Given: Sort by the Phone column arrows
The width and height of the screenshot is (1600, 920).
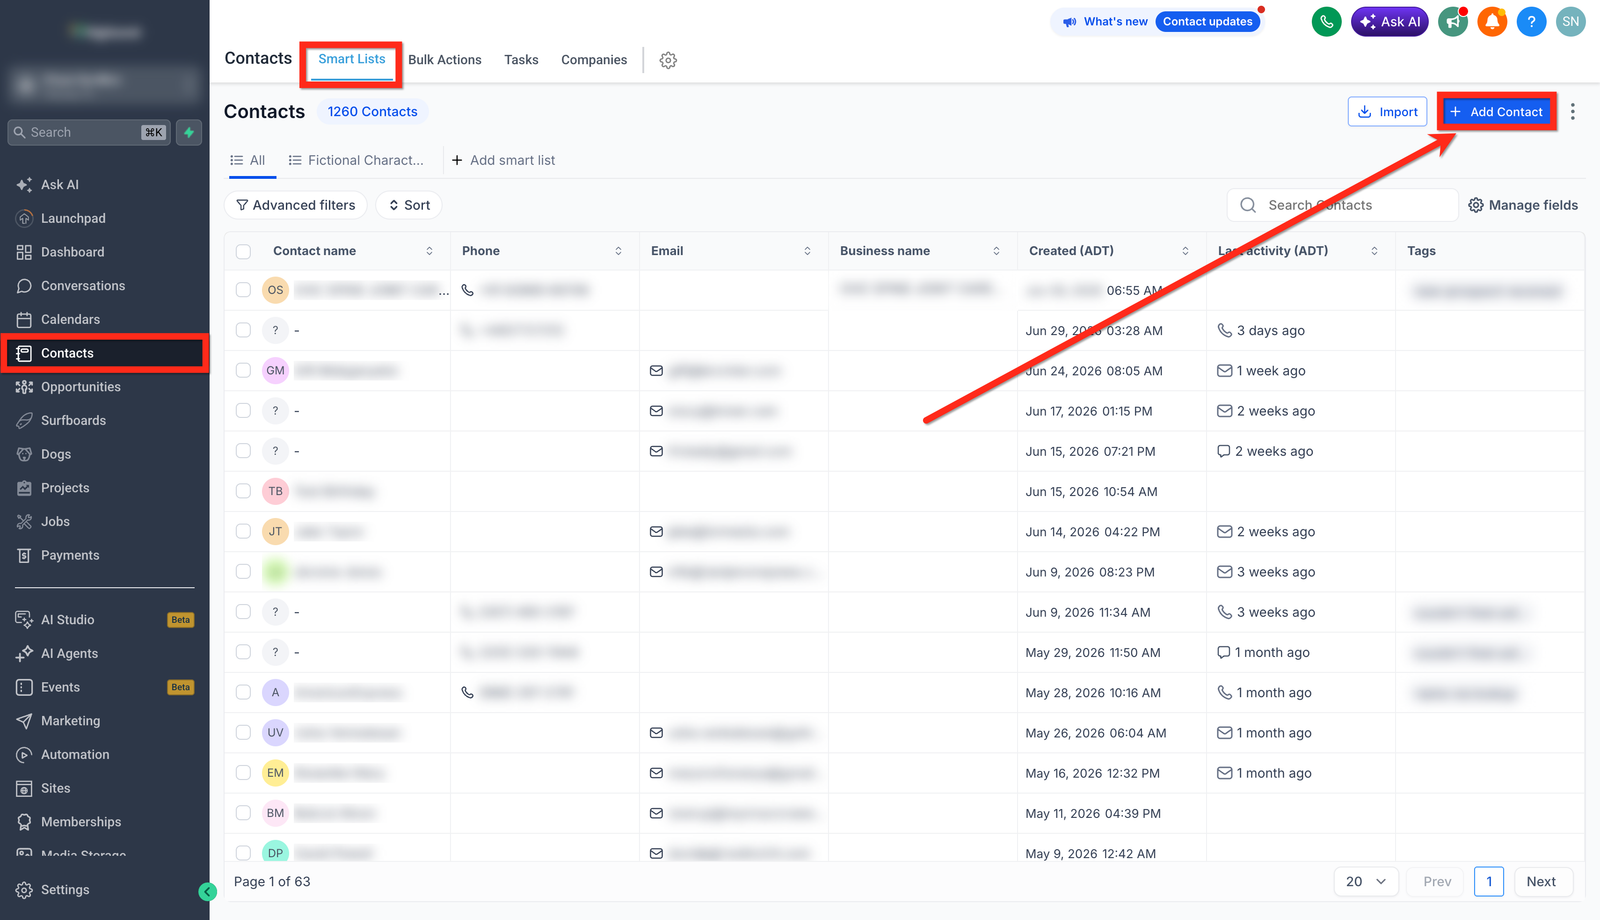Looking at the screenshot, I should [x=618, y=251].
